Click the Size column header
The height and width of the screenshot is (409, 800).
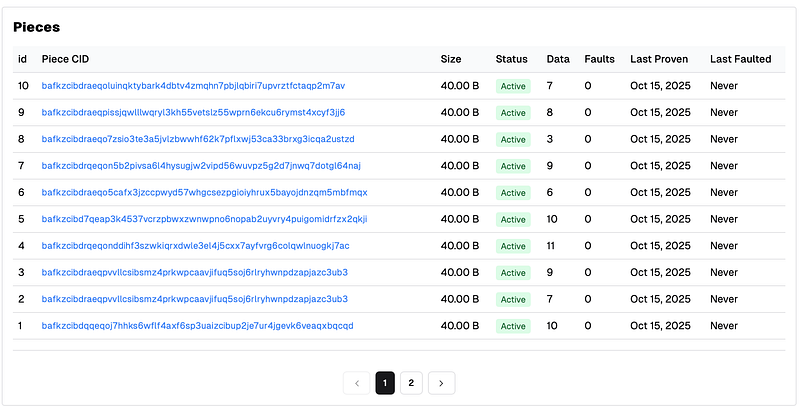[451, 59]
